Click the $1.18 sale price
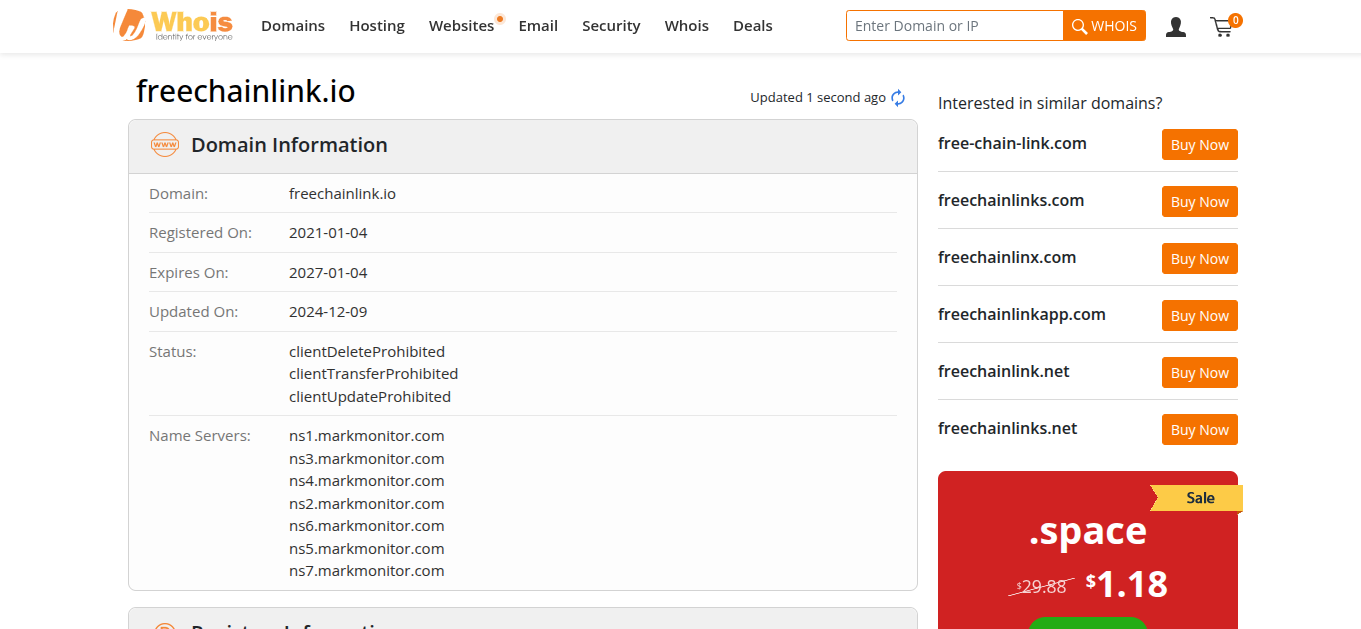The image size is (1361, 629). (x=1127, y=584)
